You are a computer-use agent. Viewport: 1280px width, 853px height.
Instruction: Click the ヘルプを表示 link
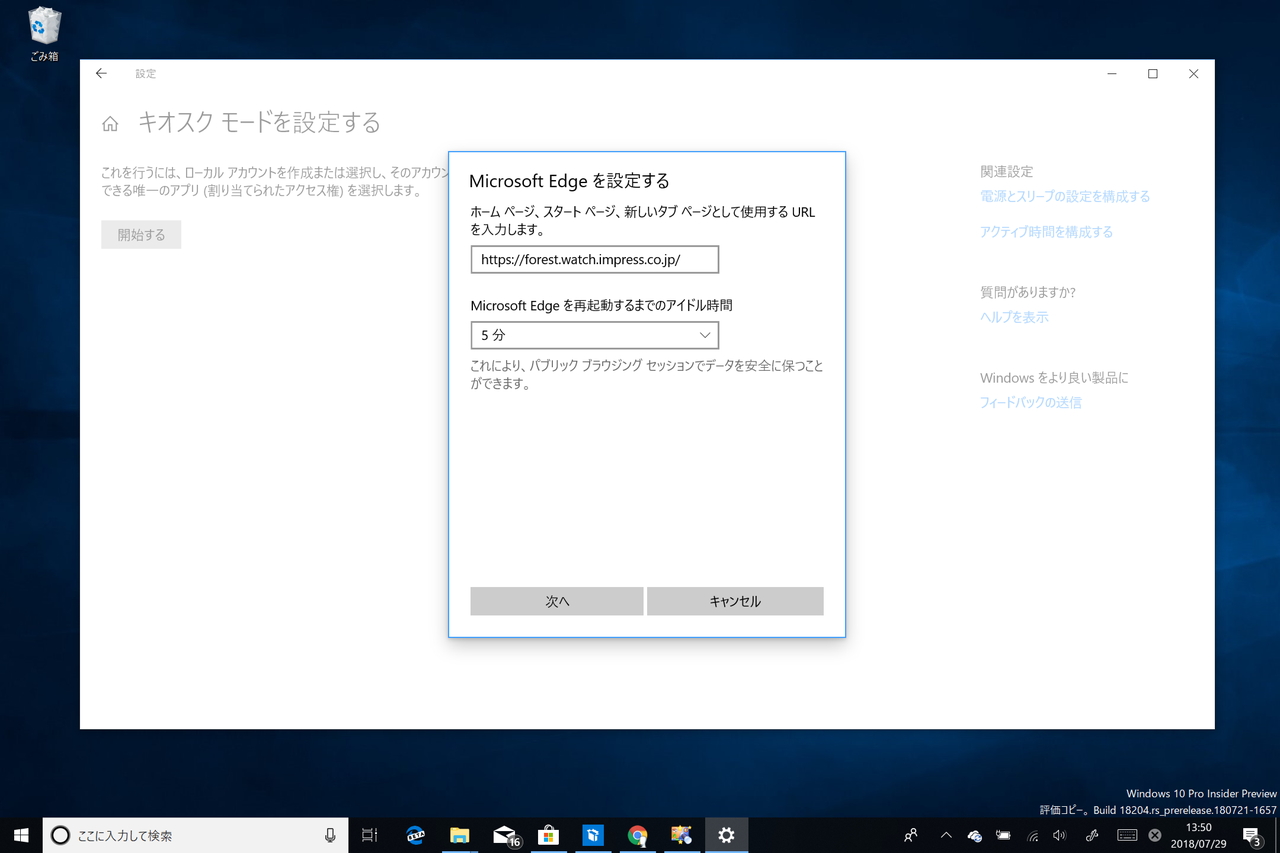click(1013, 316)
